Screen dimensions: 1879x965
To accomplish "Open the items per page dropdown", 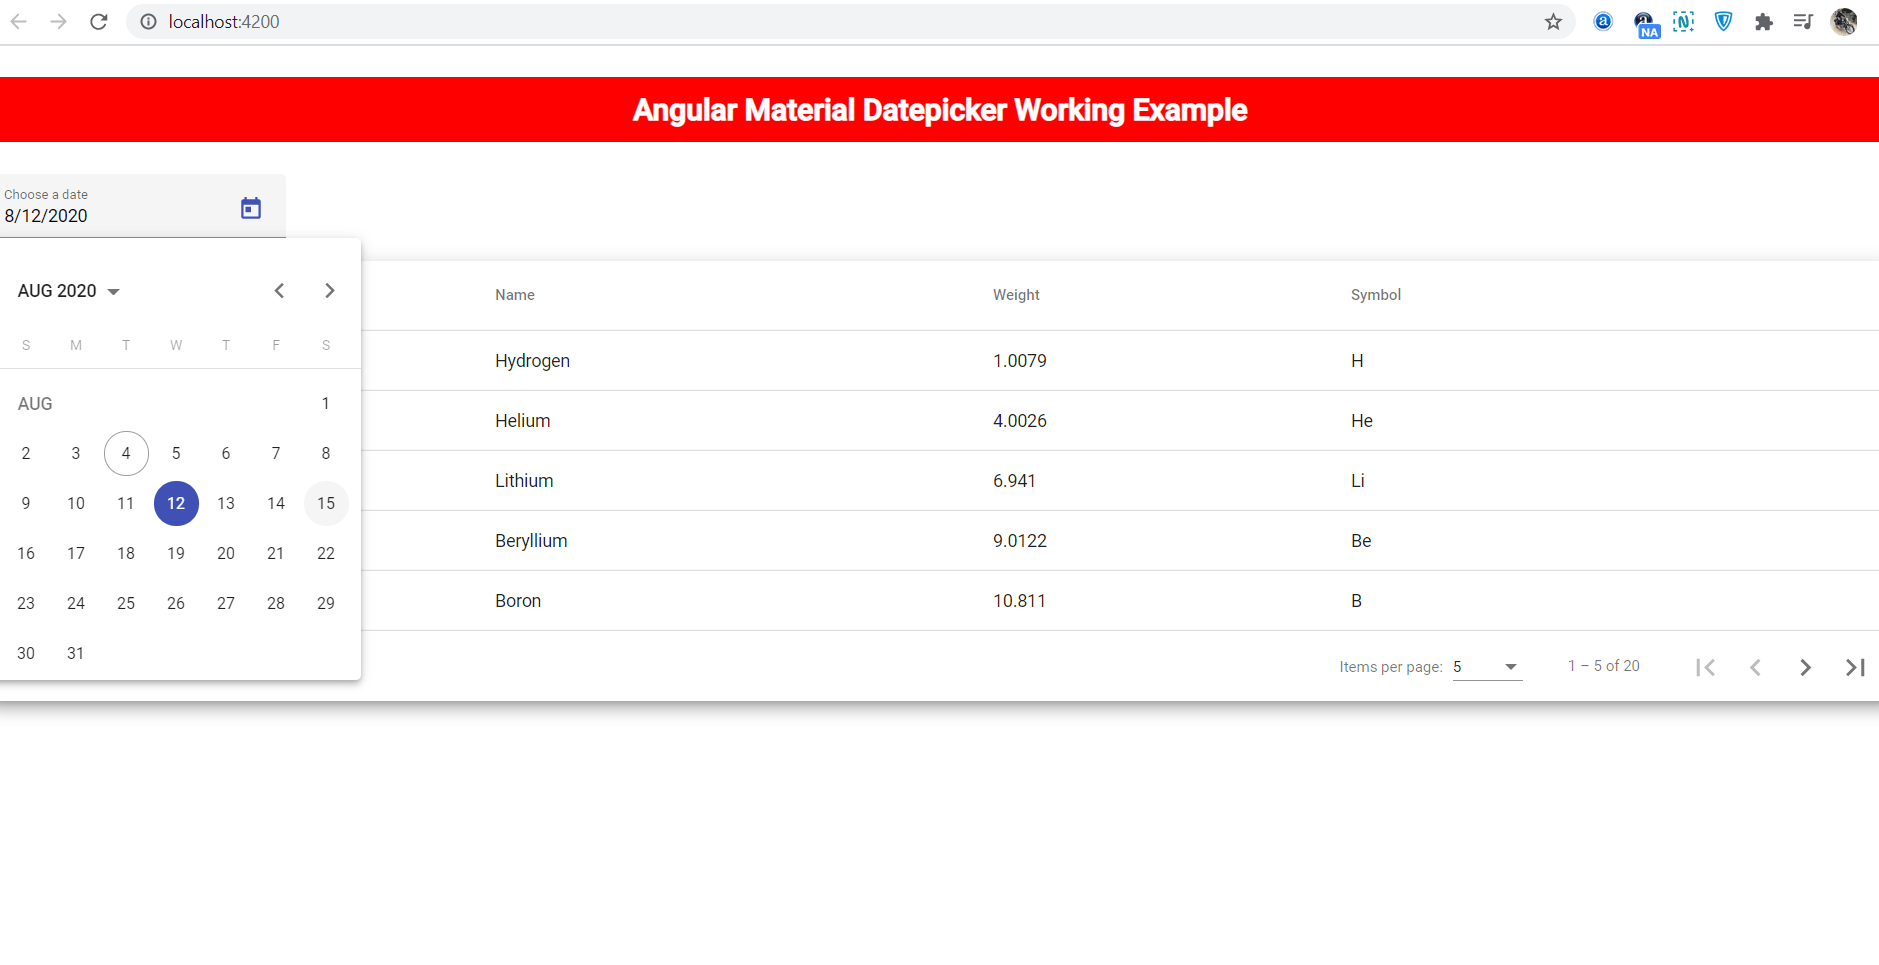I will coord(1486,666).
